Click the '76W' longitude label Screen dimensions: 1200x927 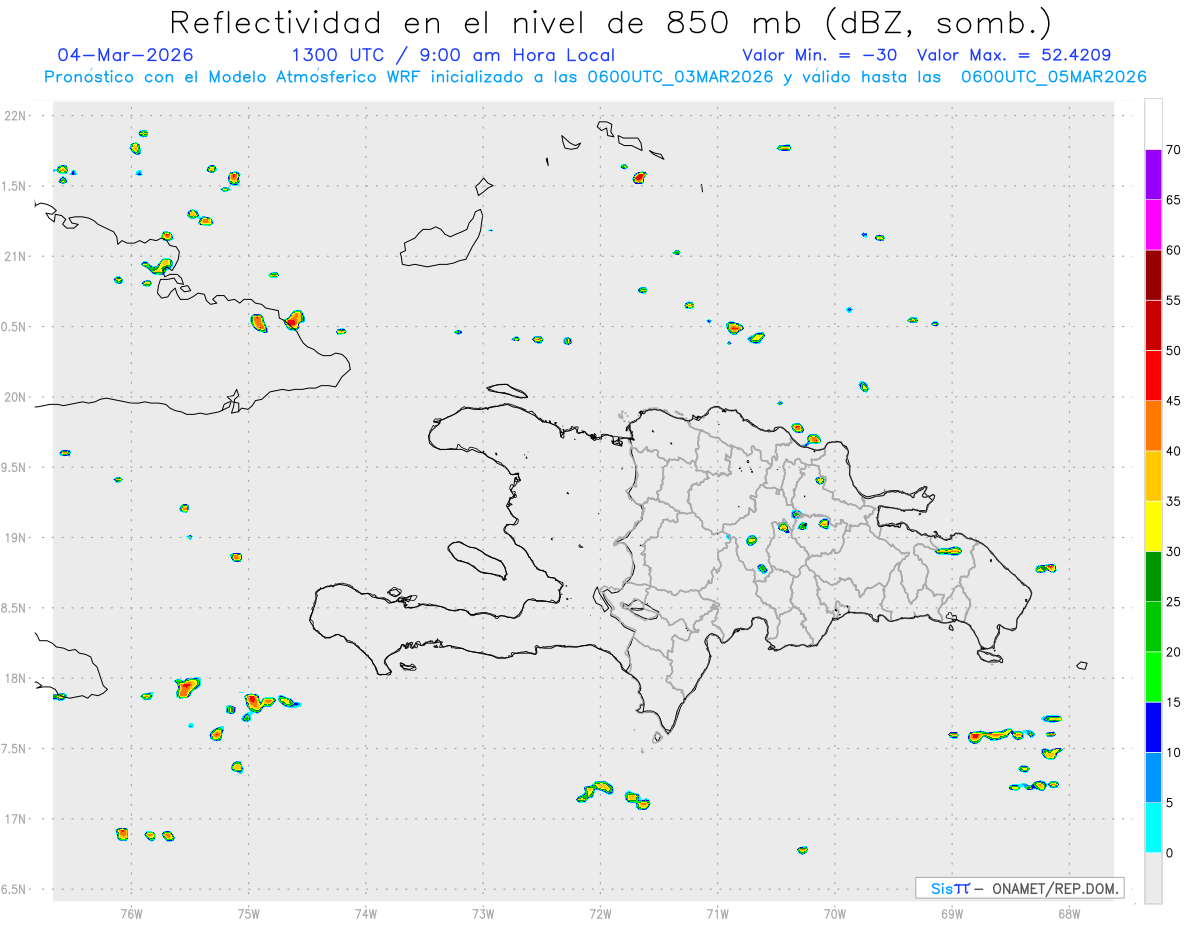(x=132, y=914)
